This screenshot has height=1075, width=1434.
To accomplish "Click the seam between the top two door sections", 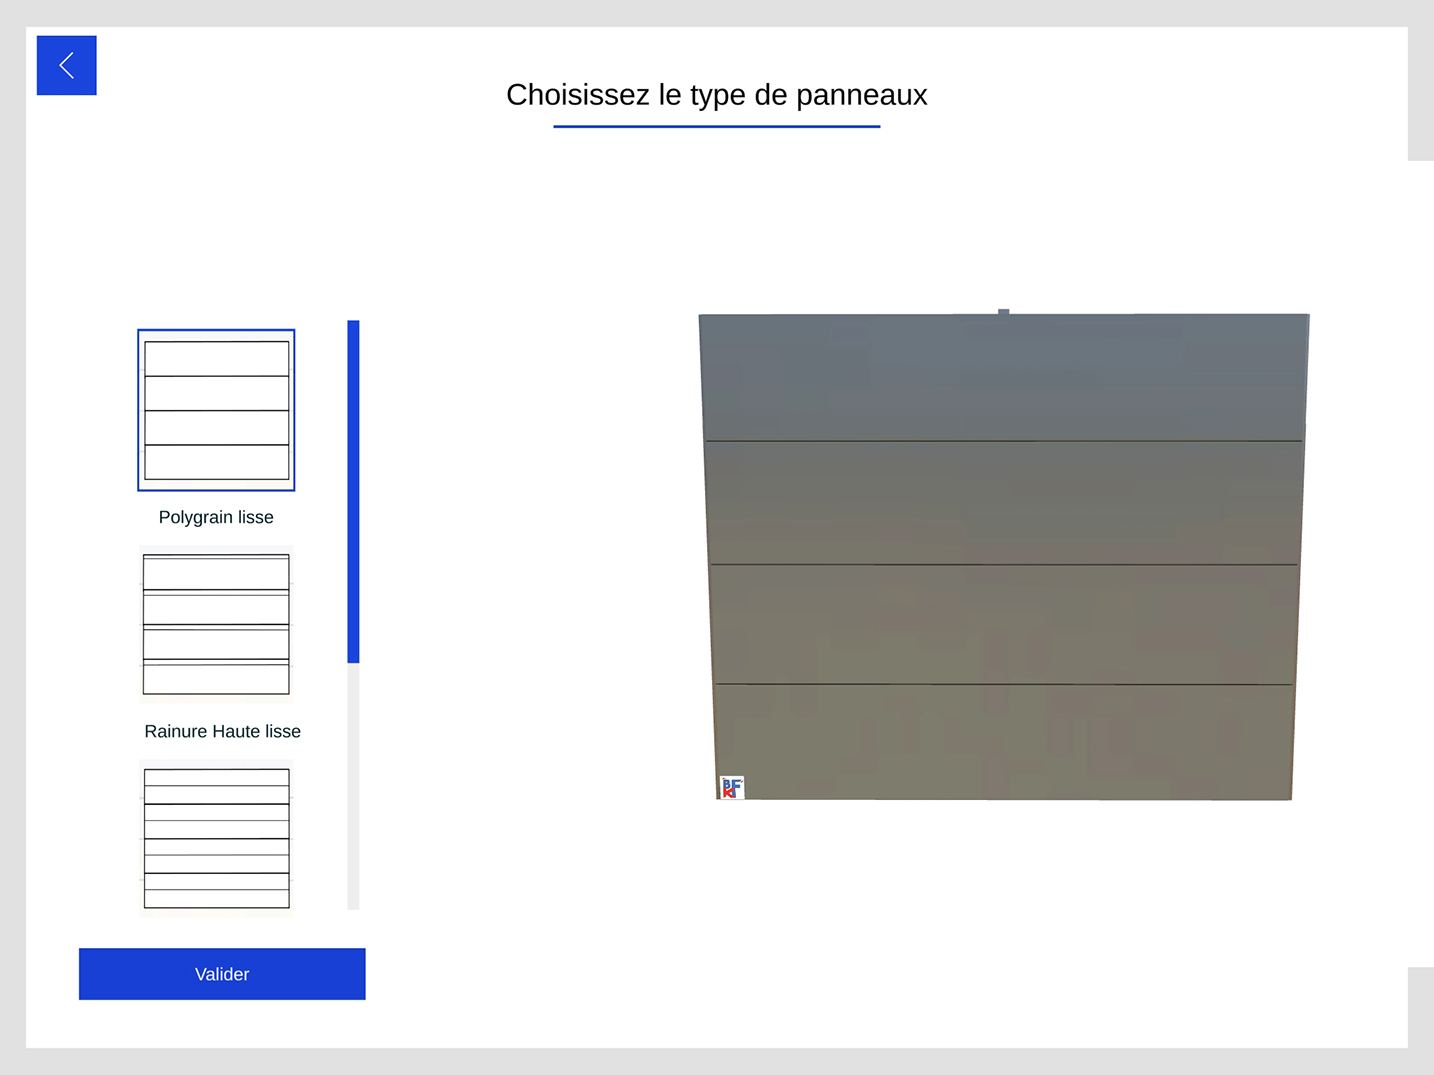I will pyautogui.click(x=1003, y=441).
